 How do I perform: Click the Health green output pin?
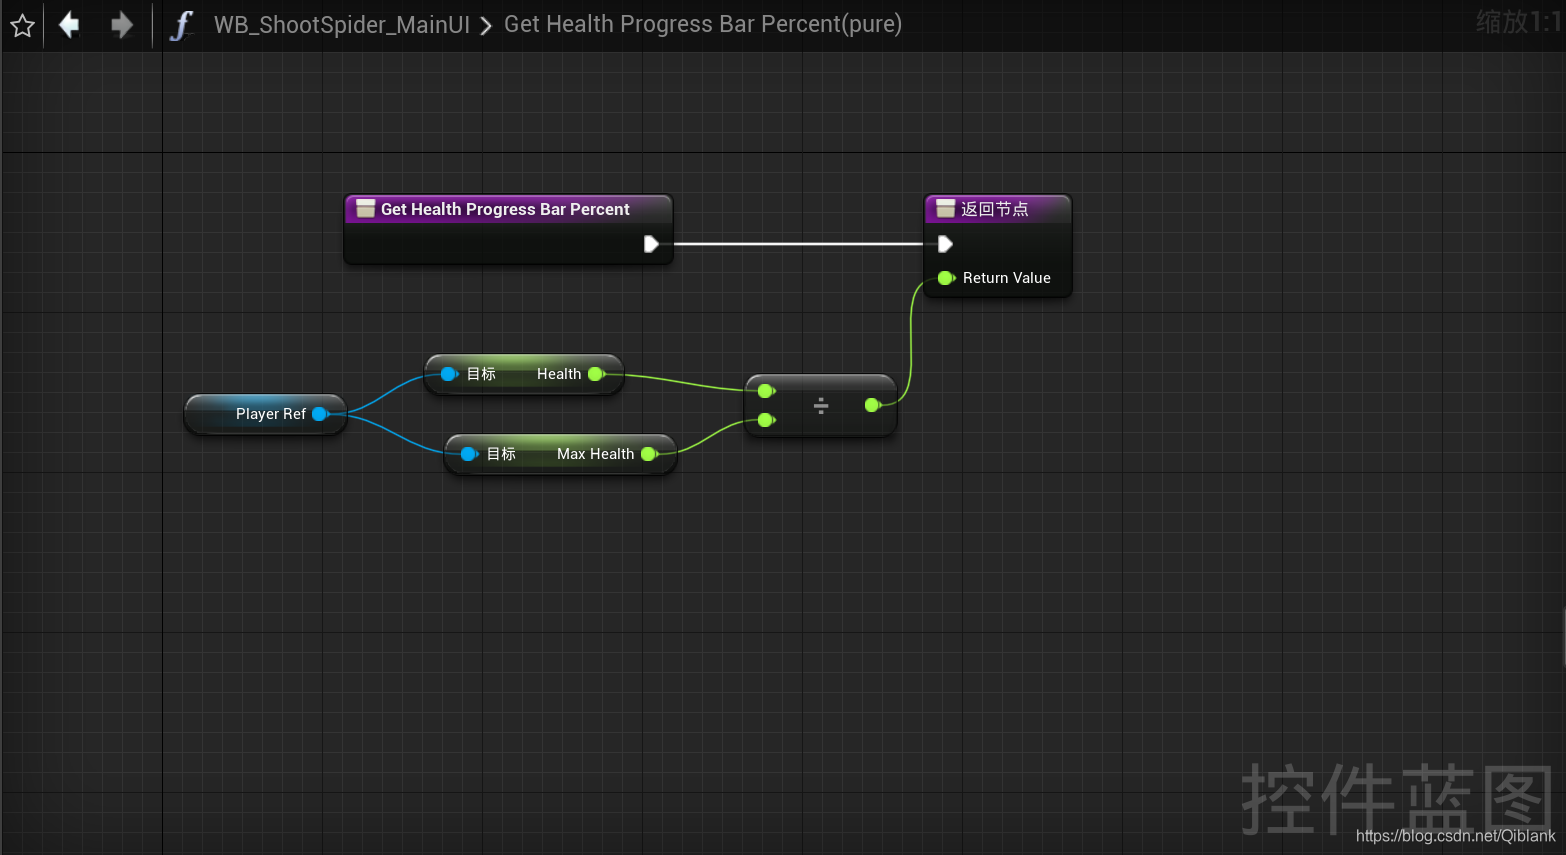596,374
